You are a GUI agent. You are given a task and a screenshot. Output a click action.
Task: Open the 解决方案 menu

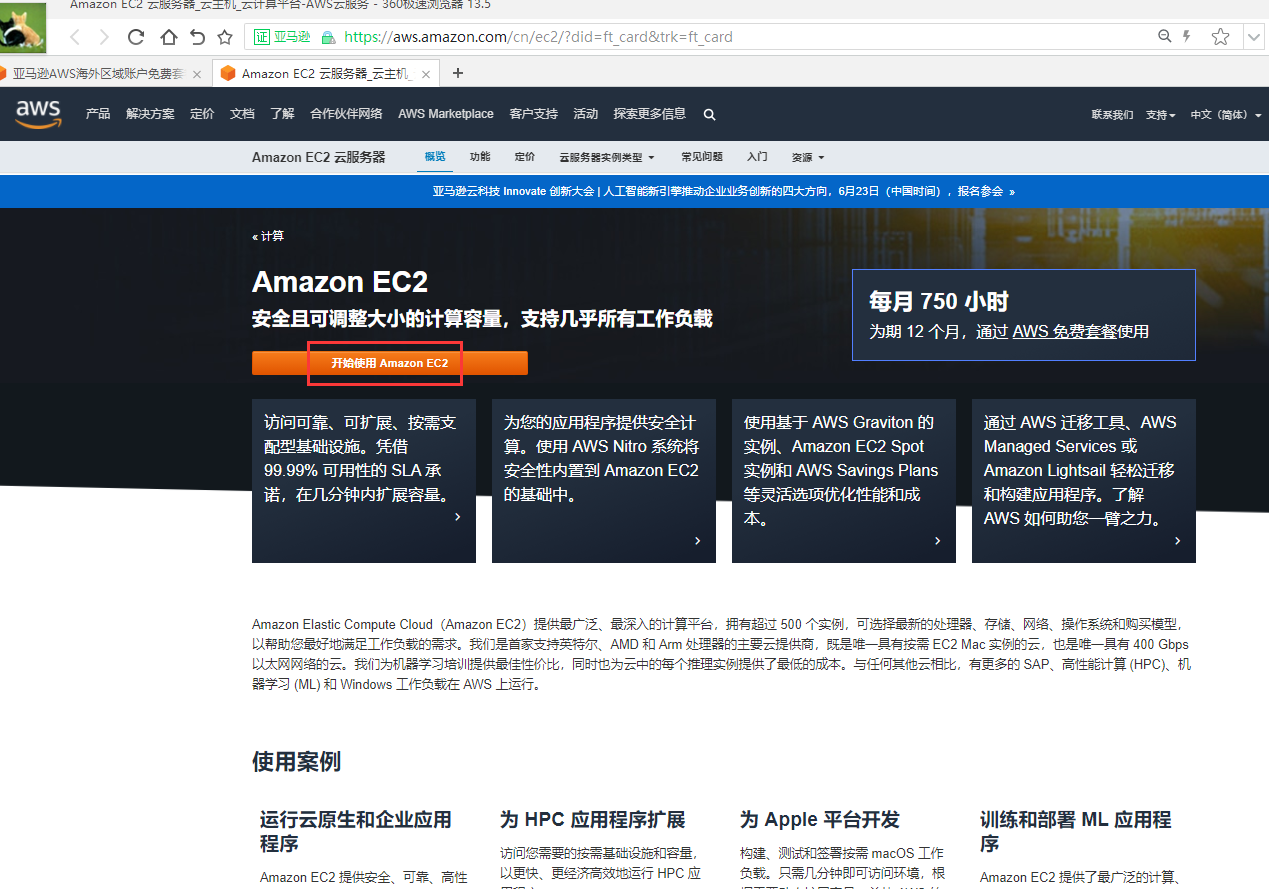point(150,114)
